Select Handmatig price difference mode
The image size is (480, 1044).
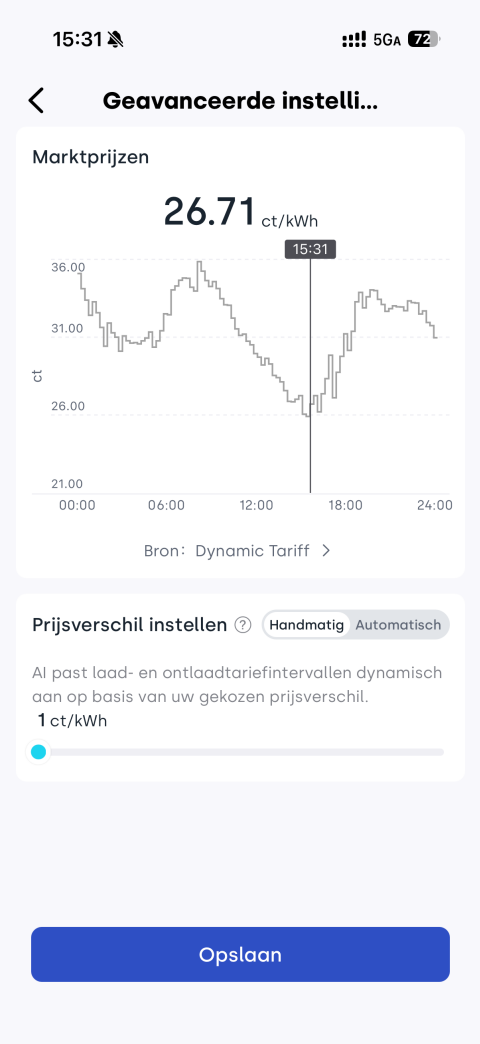click(x=306, y=625)
